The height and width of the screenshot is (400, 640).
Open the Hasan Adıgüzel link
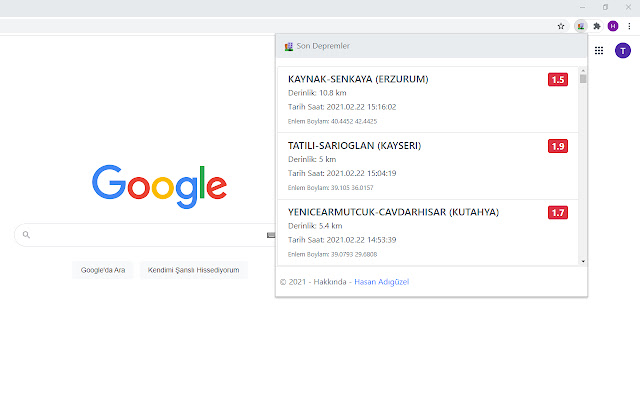click(382, 282)
